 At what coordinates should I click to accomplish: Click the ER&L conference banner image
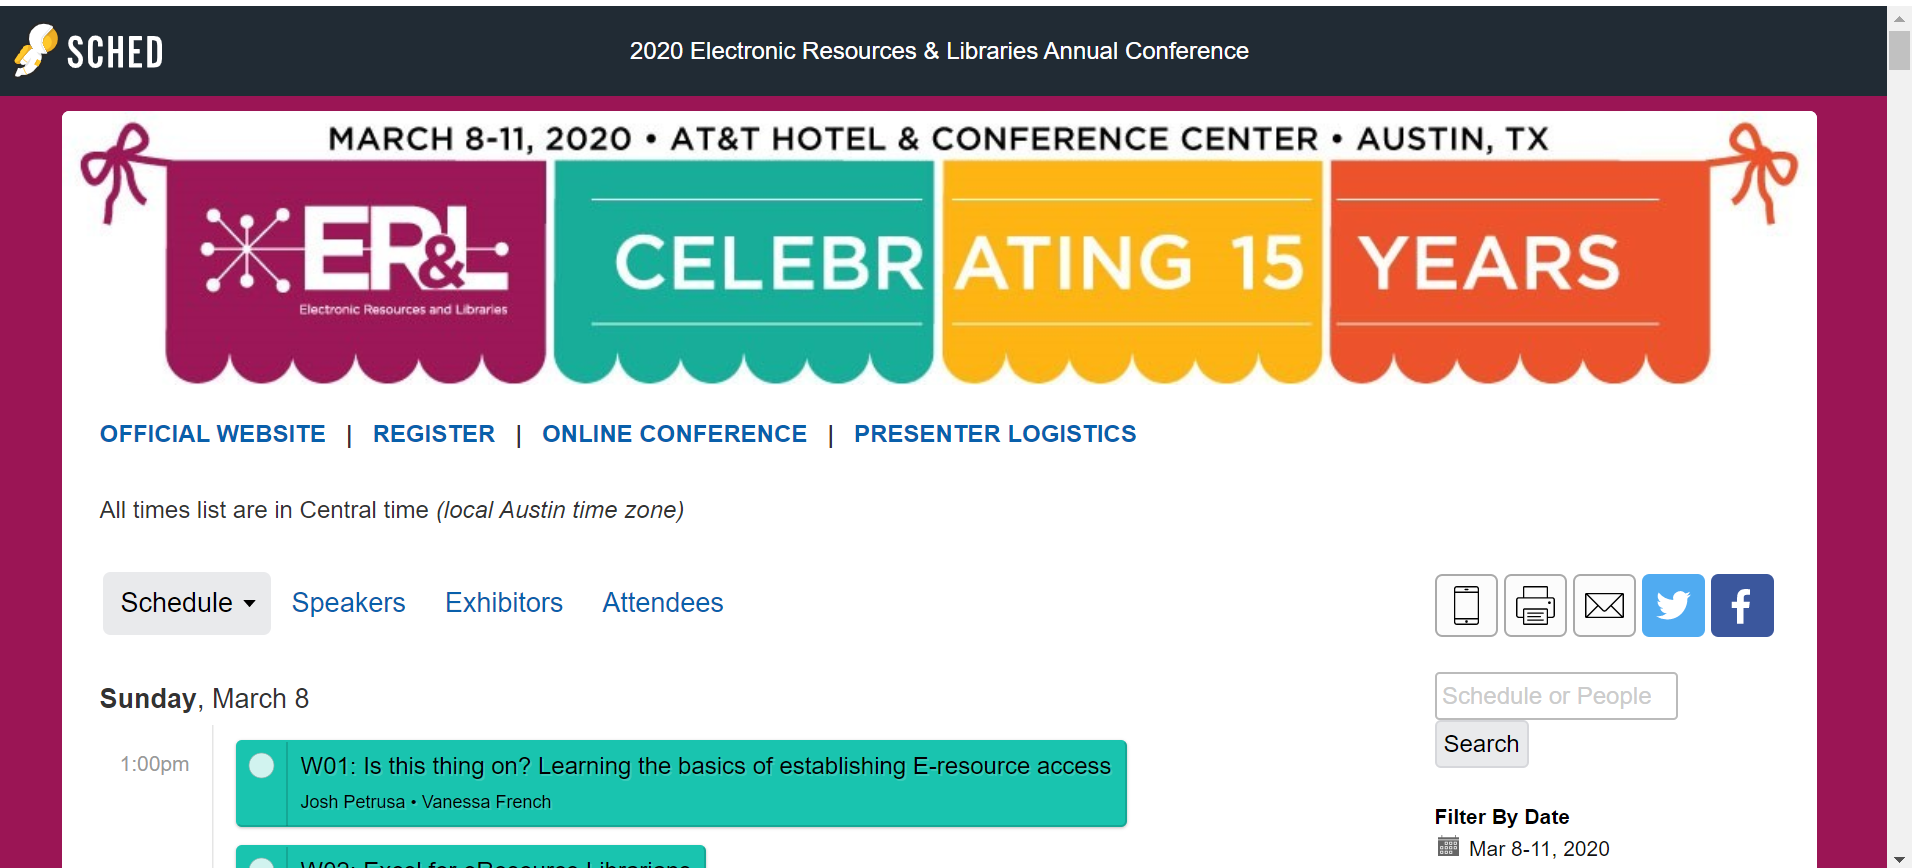click(939, 252)
